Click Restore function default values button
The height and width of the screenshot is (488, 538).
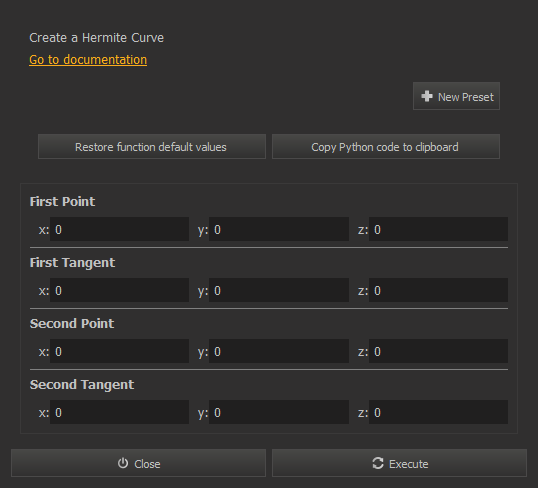coord(152,147)
